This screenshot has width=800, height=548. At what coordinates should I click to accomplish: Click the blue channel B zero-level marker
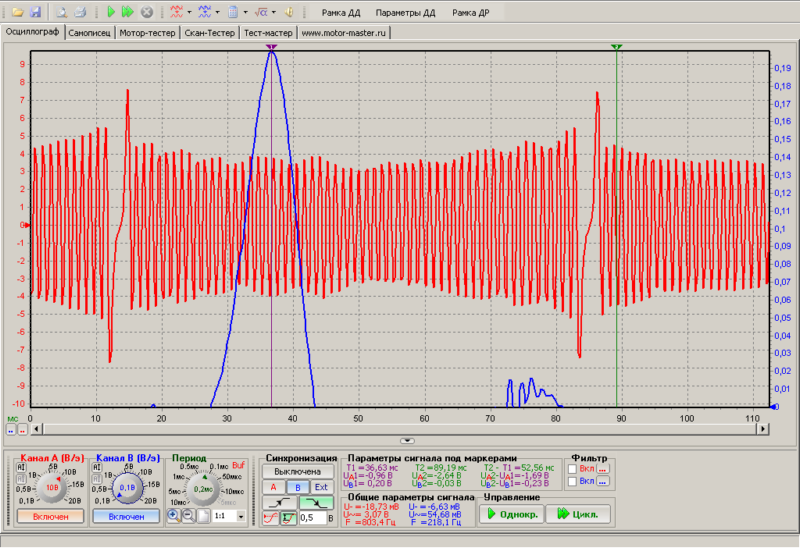[x=773, y=407]
